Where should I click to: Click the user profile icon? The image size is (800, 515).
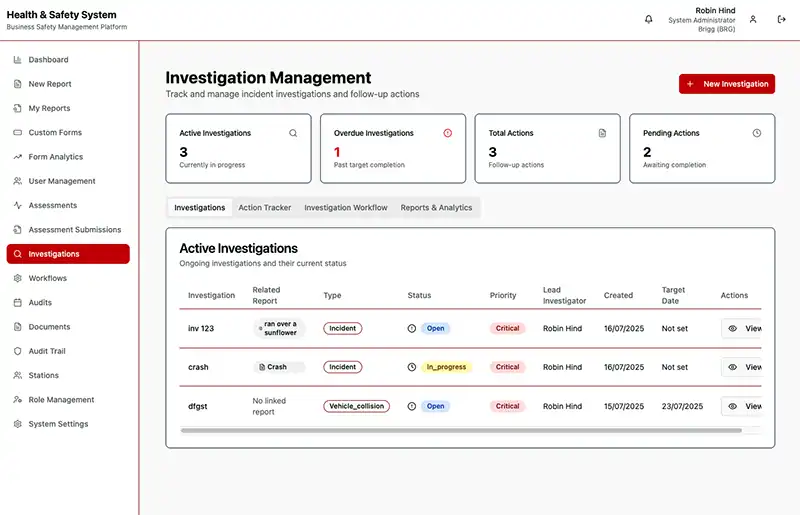coord(753,19)
